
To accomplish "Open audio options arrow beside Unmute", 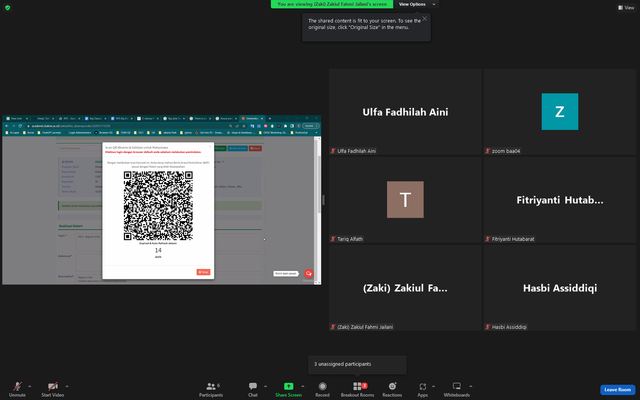I will click(x=29, y=386).
